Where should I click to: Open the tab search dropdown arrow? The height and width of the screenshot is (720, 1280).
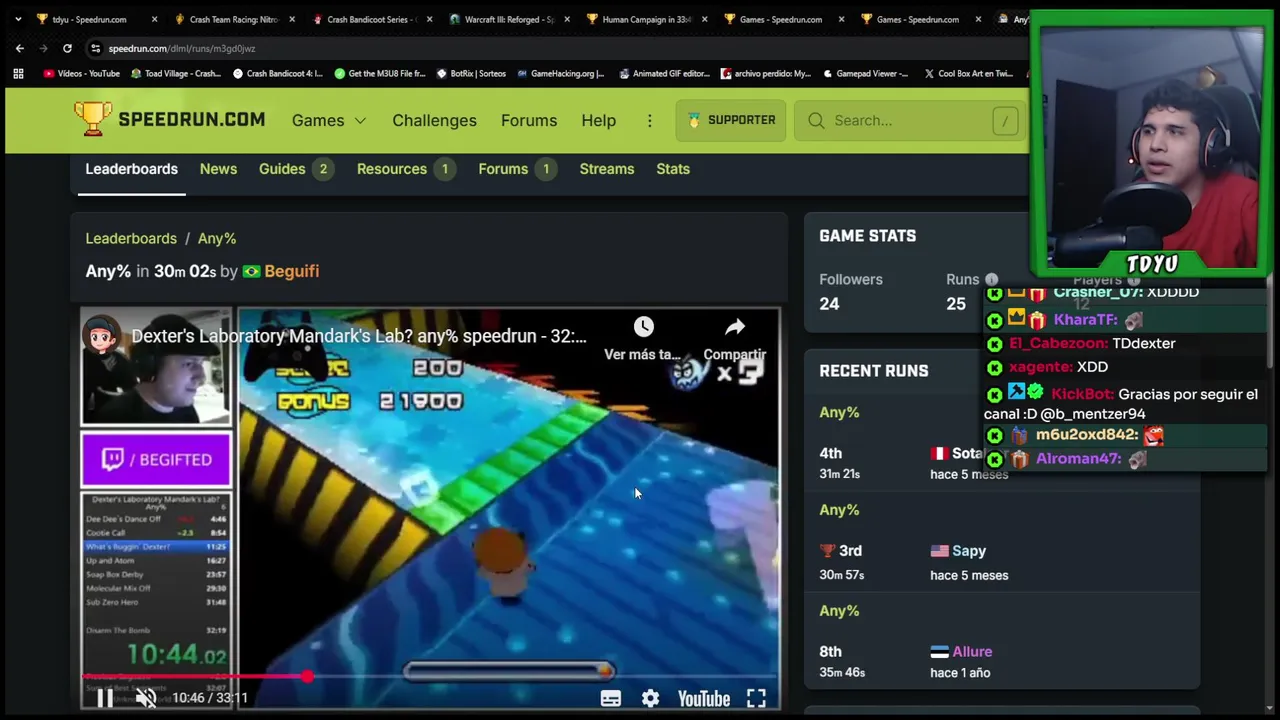point(17,19)
